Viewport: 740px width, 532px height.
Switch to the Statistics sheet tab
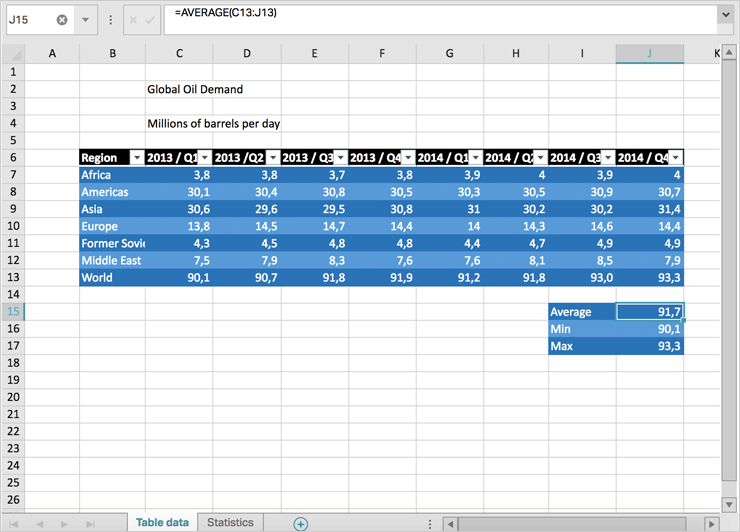click(230, 522)
